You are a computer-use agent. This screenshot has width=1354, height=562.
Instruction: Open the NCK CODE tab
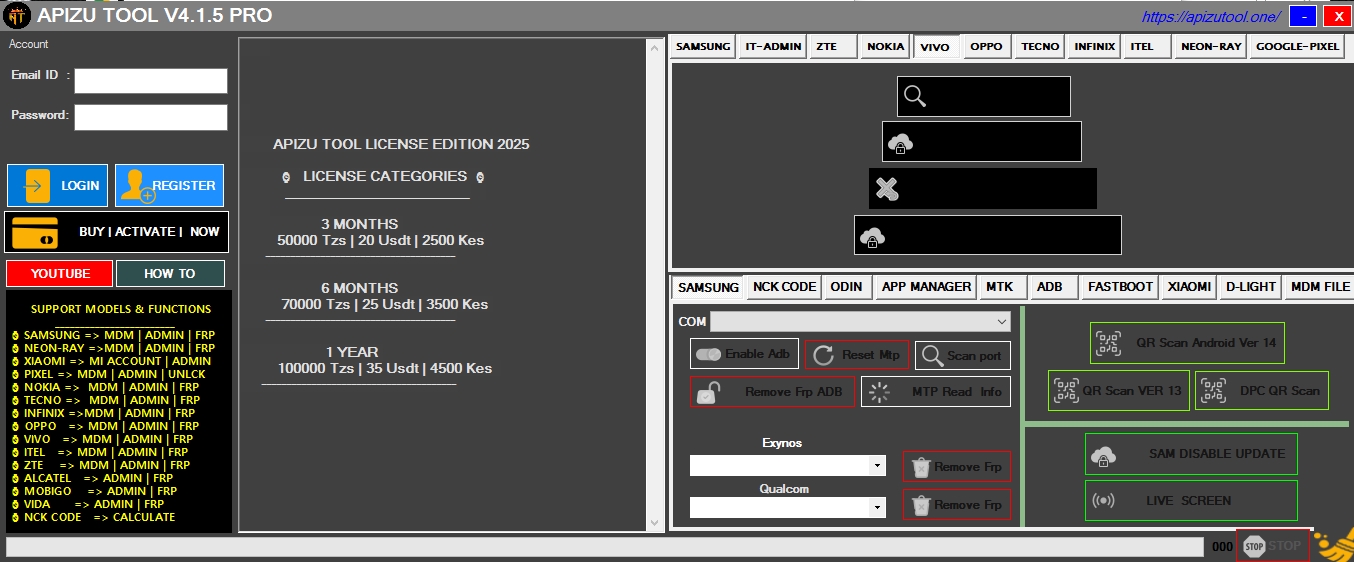[785, 286]
